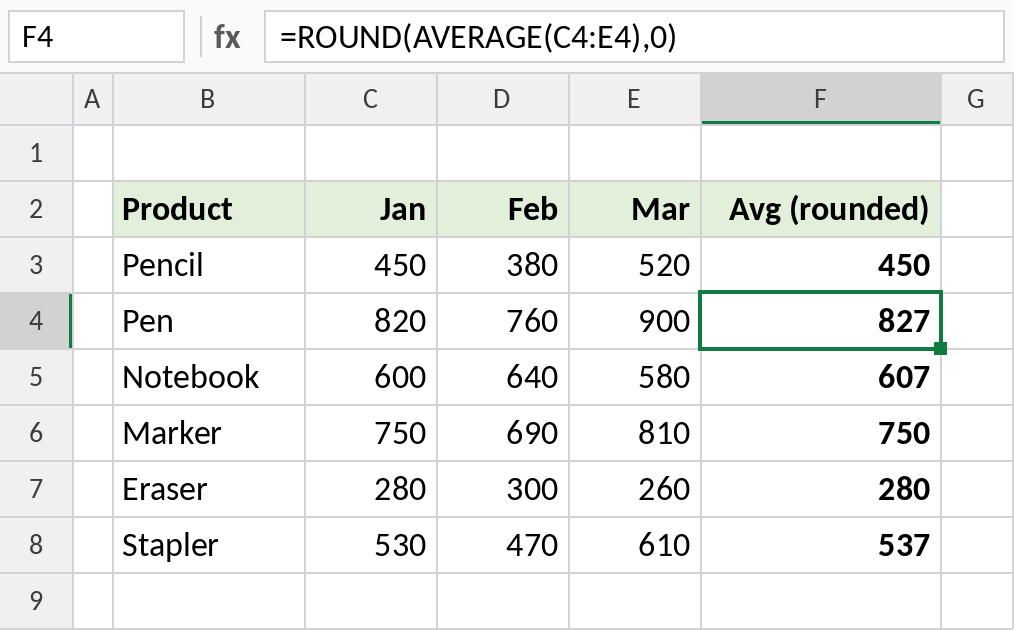
Task: Select column C header
Action: click(371, 99)
